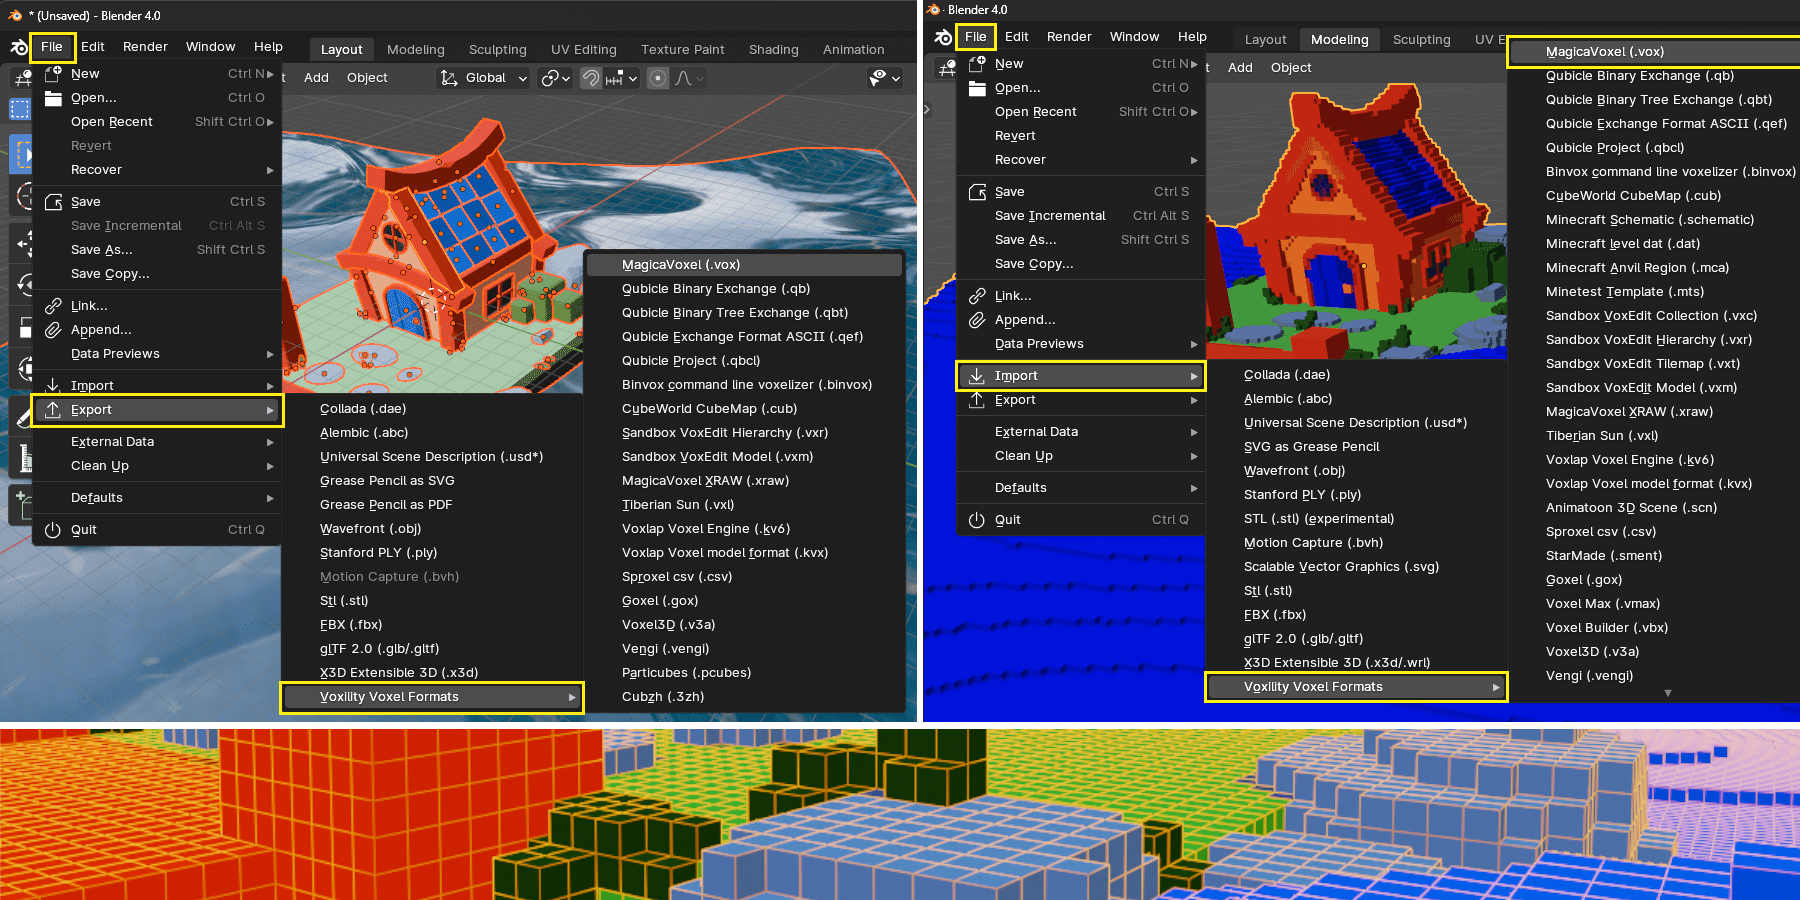Click the editor type icon in right window
The image size is (1800, 900).
click(x=946, y=67)
